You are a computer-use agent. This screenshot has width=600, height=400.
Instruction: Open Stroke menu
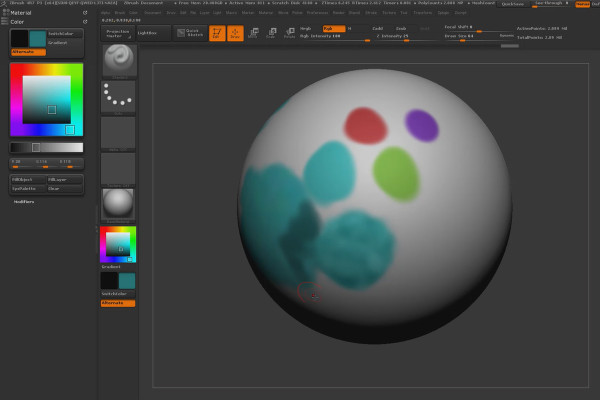click(371, 13)
